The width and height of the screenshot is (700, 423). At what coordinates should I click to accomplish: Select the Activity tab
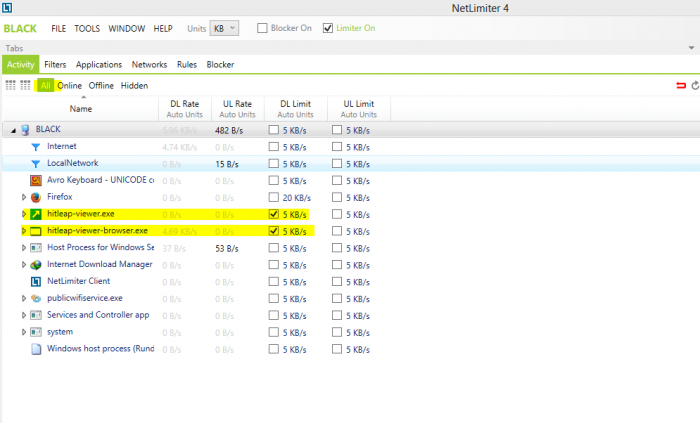pyautogui.click(x=21, y=65)
